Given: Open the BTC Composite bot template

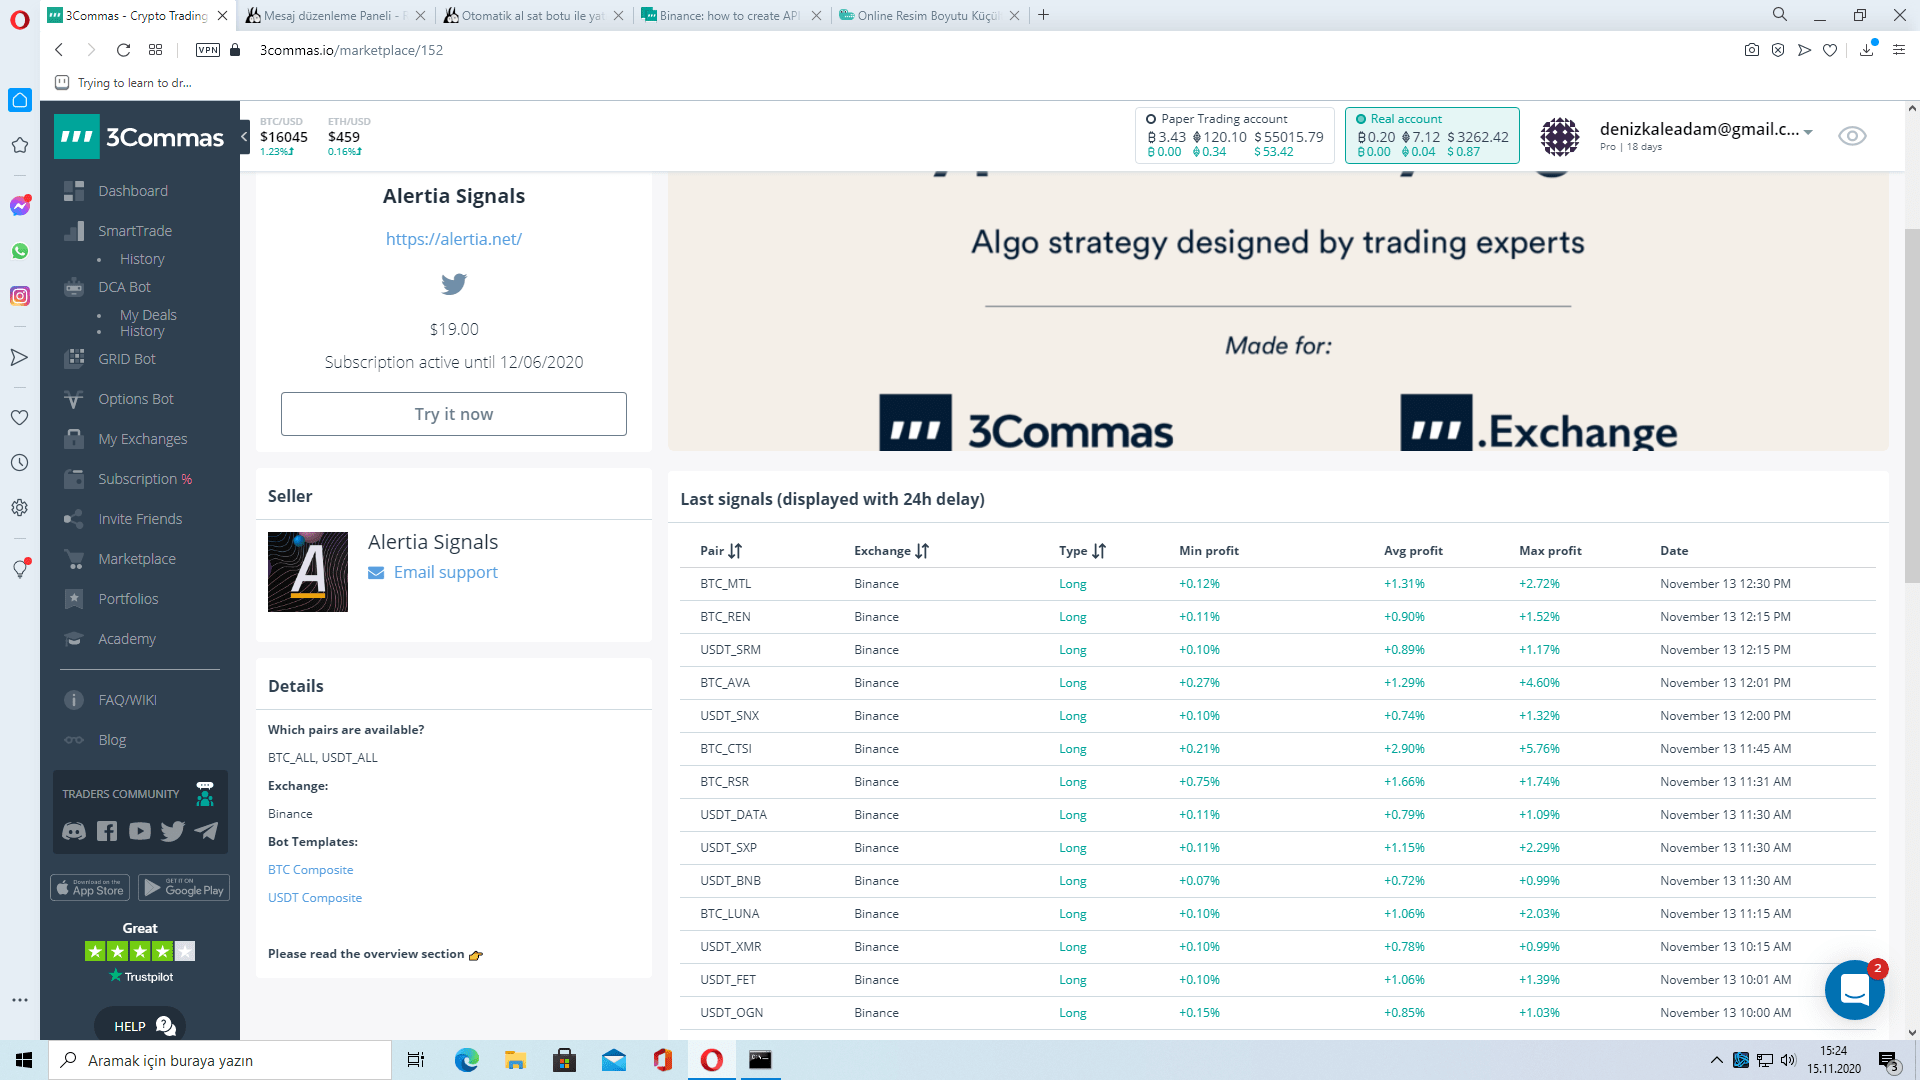Looking at the screenshot, I should [x=310, y=870].
